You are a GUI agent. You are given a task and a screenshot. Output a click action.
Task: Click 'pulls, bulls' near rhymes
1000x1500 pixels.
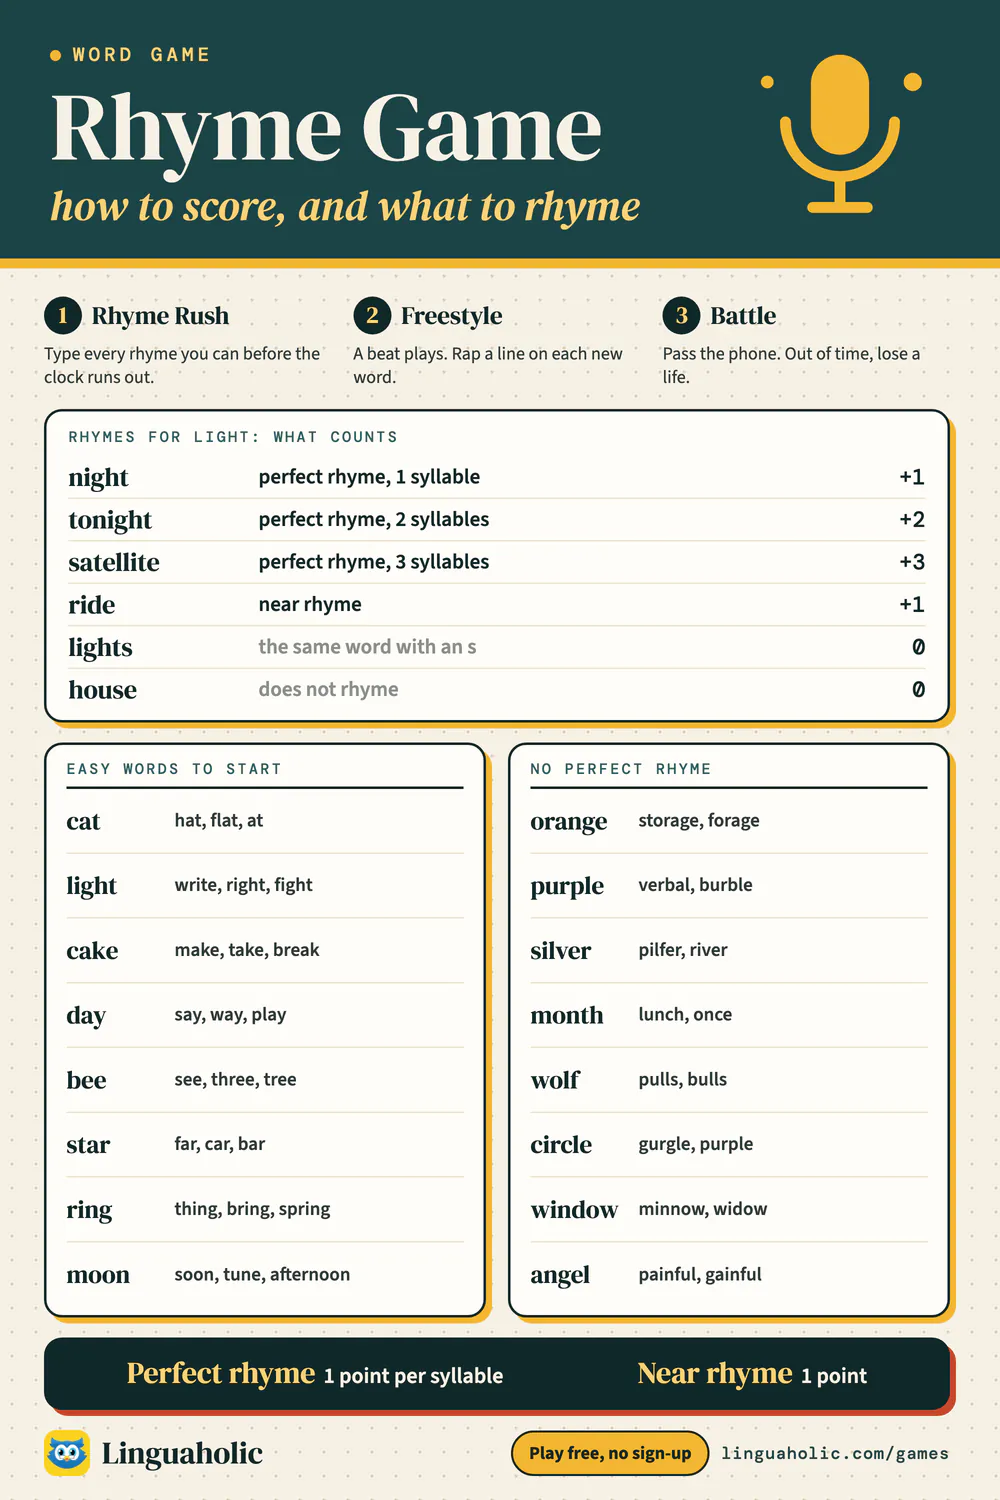click(x=682, y=1080)
